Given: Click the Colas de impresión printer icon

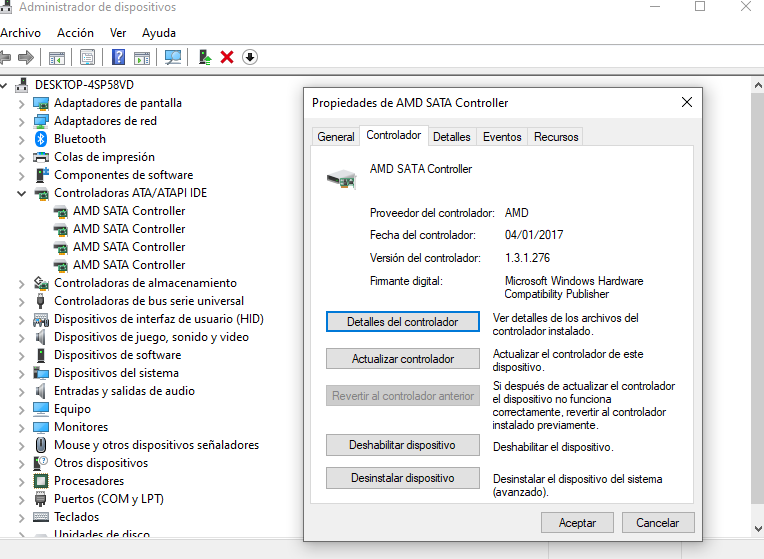Looking at the screenshot, I should (41, 157).
